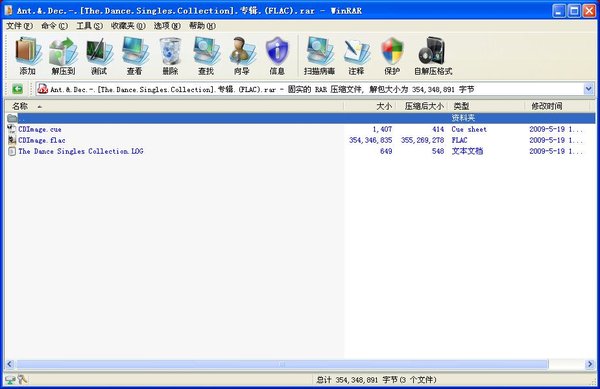Sort by 类型 (Type) column header
The width and height of the screenshot is (600, 389).
pos(486,106)
